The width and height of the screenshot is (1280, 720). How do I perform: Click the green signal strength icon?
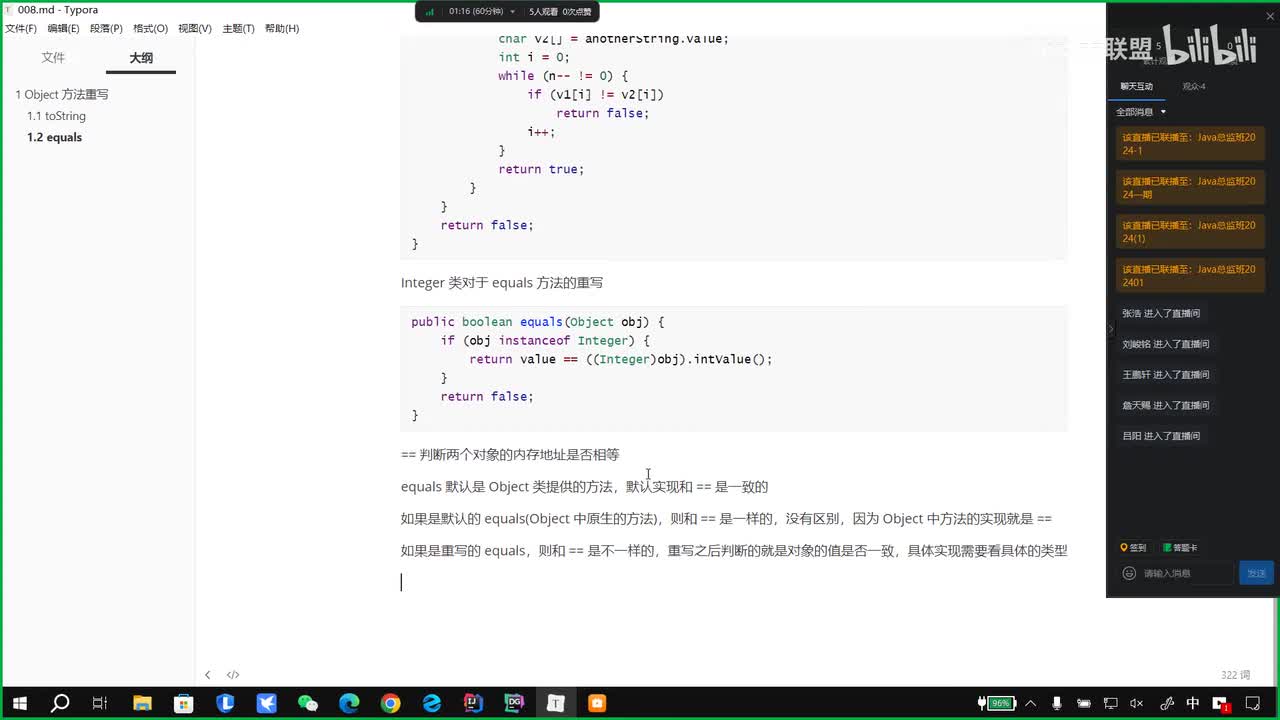[430, 12]
